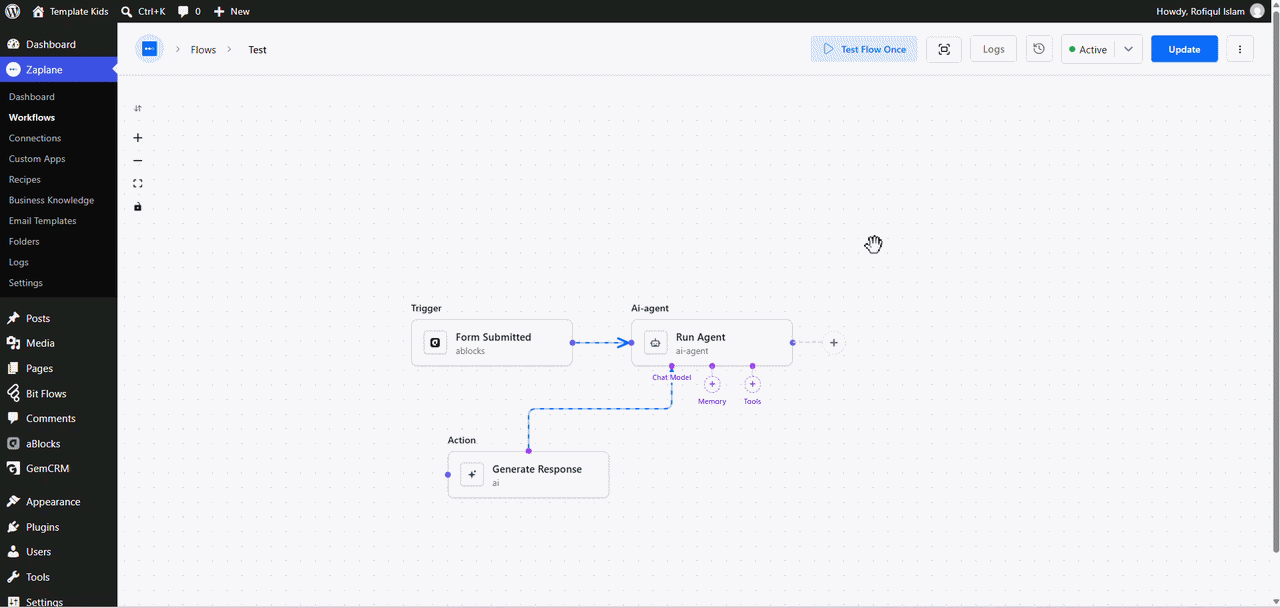Click the zoom in plus control

point(138,138)
